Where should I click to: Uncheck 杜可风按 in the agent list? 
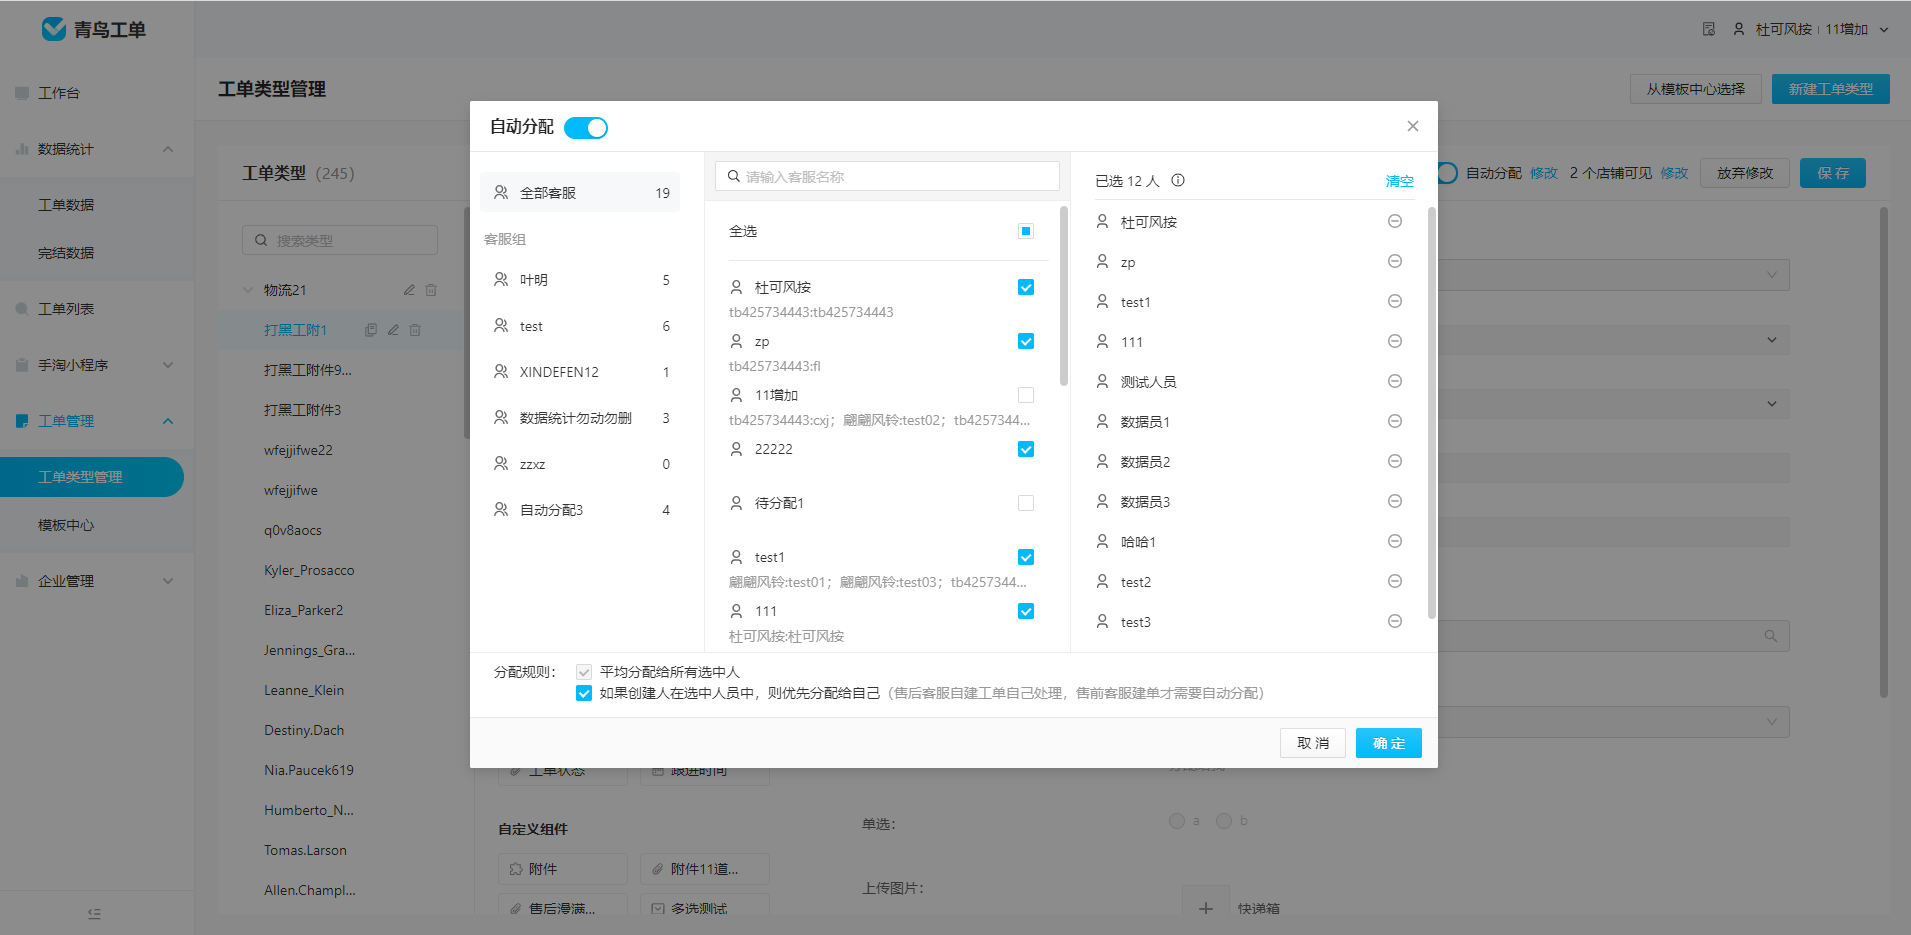1025,287
